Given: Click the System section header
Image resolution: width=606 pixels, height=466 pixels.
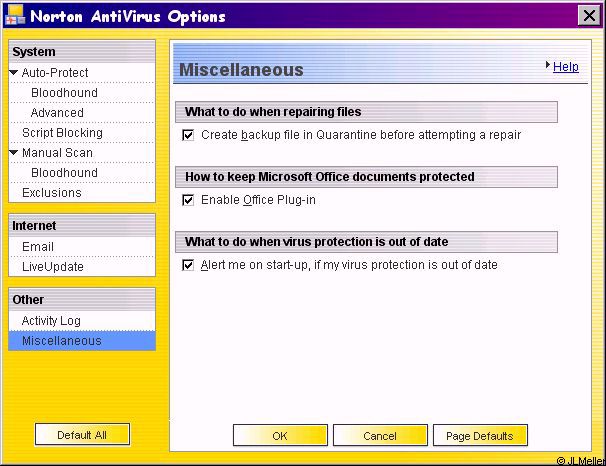Looking at the screenshot, I should (x=82, y=52).
